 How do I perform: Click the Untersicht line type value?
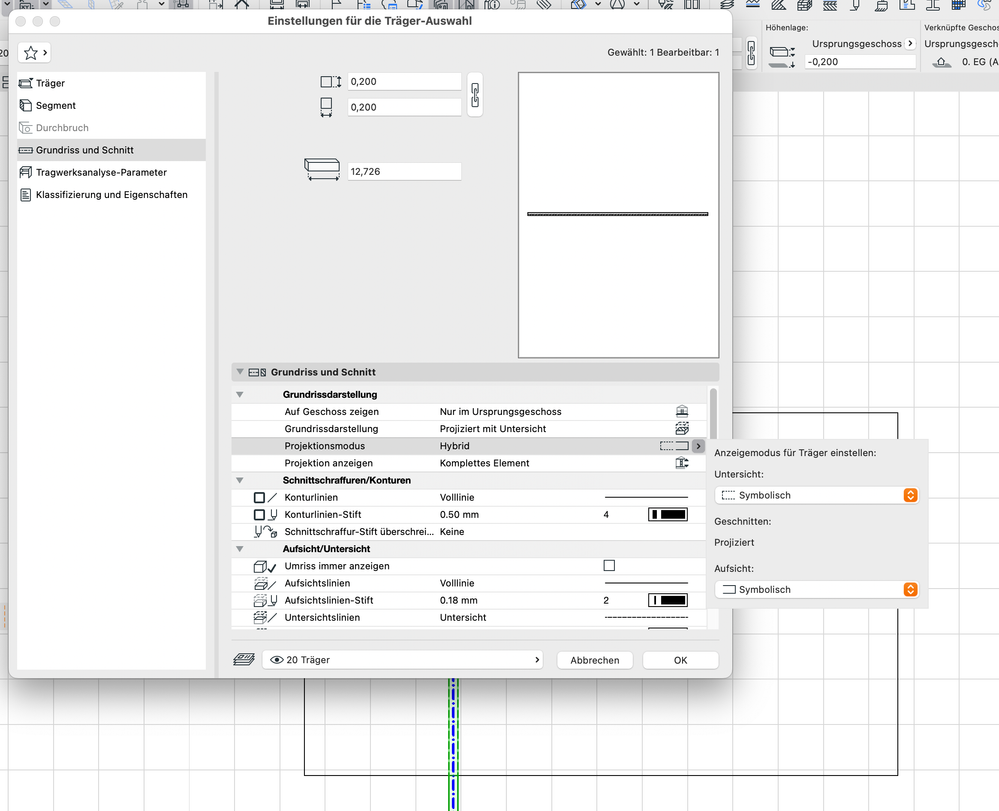pyautogui.click(x=463, y=617)
